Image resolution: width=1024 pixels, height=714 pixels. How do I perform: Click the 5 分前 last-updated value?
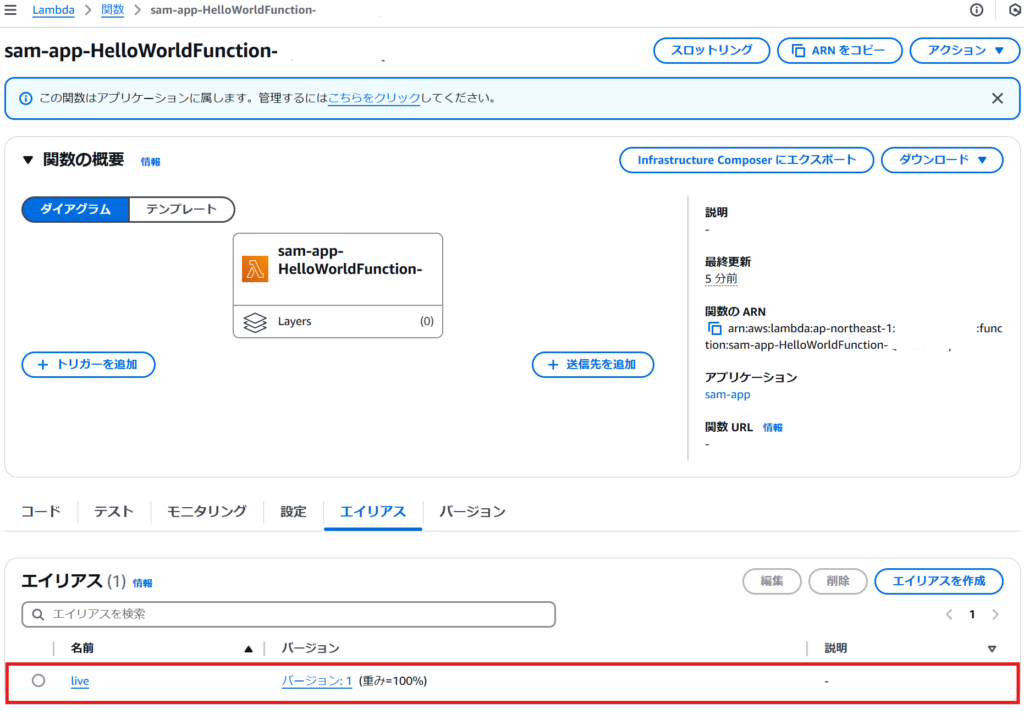click(721, 279)
